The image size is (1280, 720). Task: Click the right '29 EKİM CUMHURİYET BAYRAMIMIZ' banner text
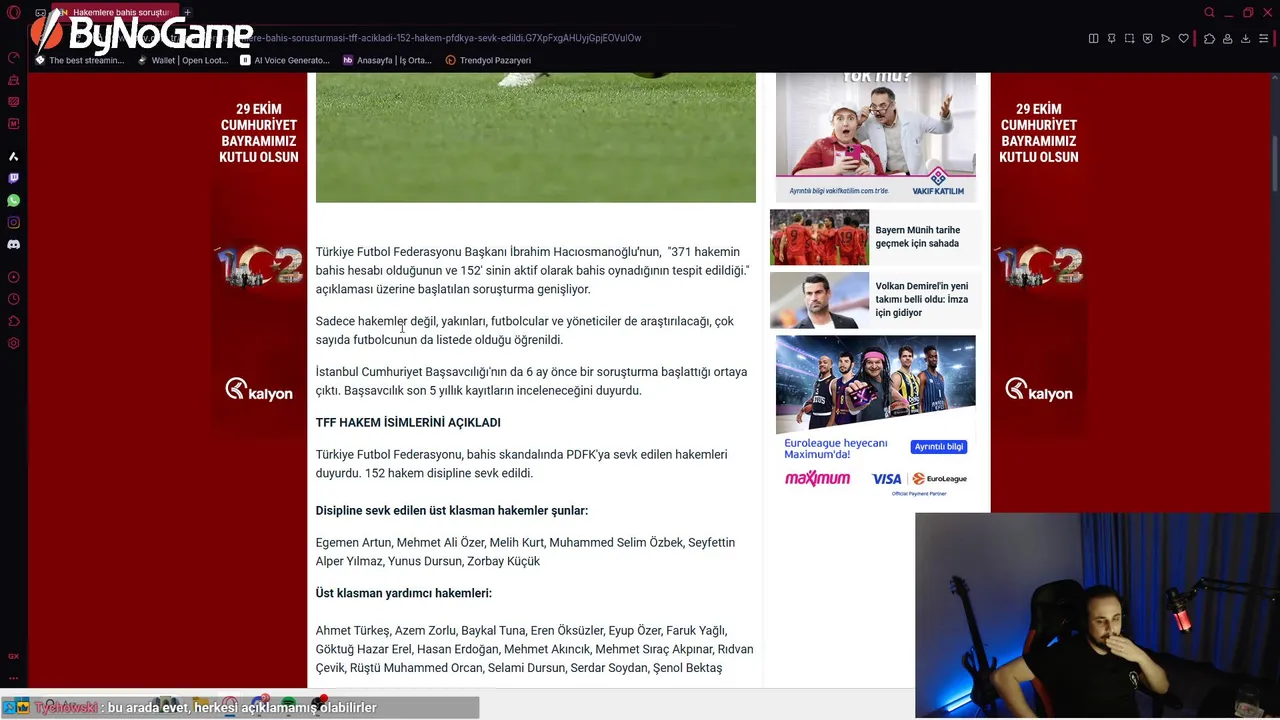(1039, 133)
